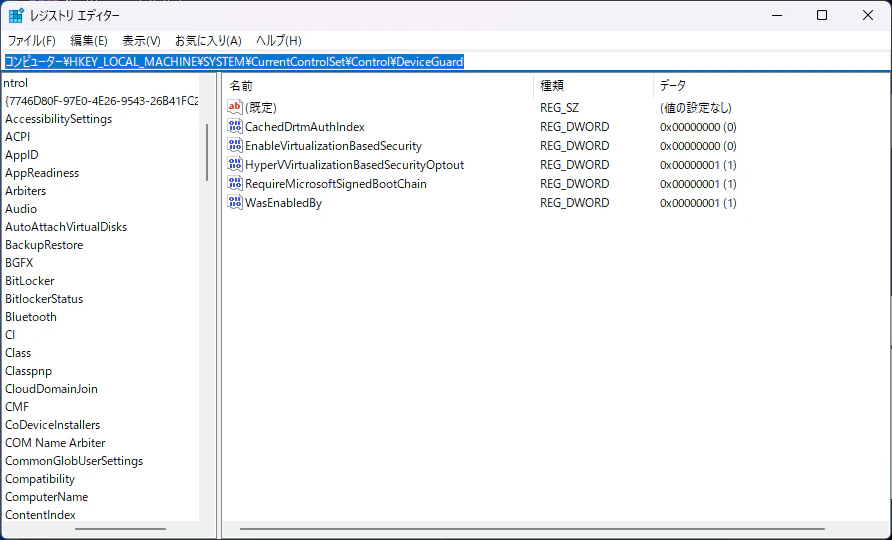Click the registry path address bar

coord(446,61)
